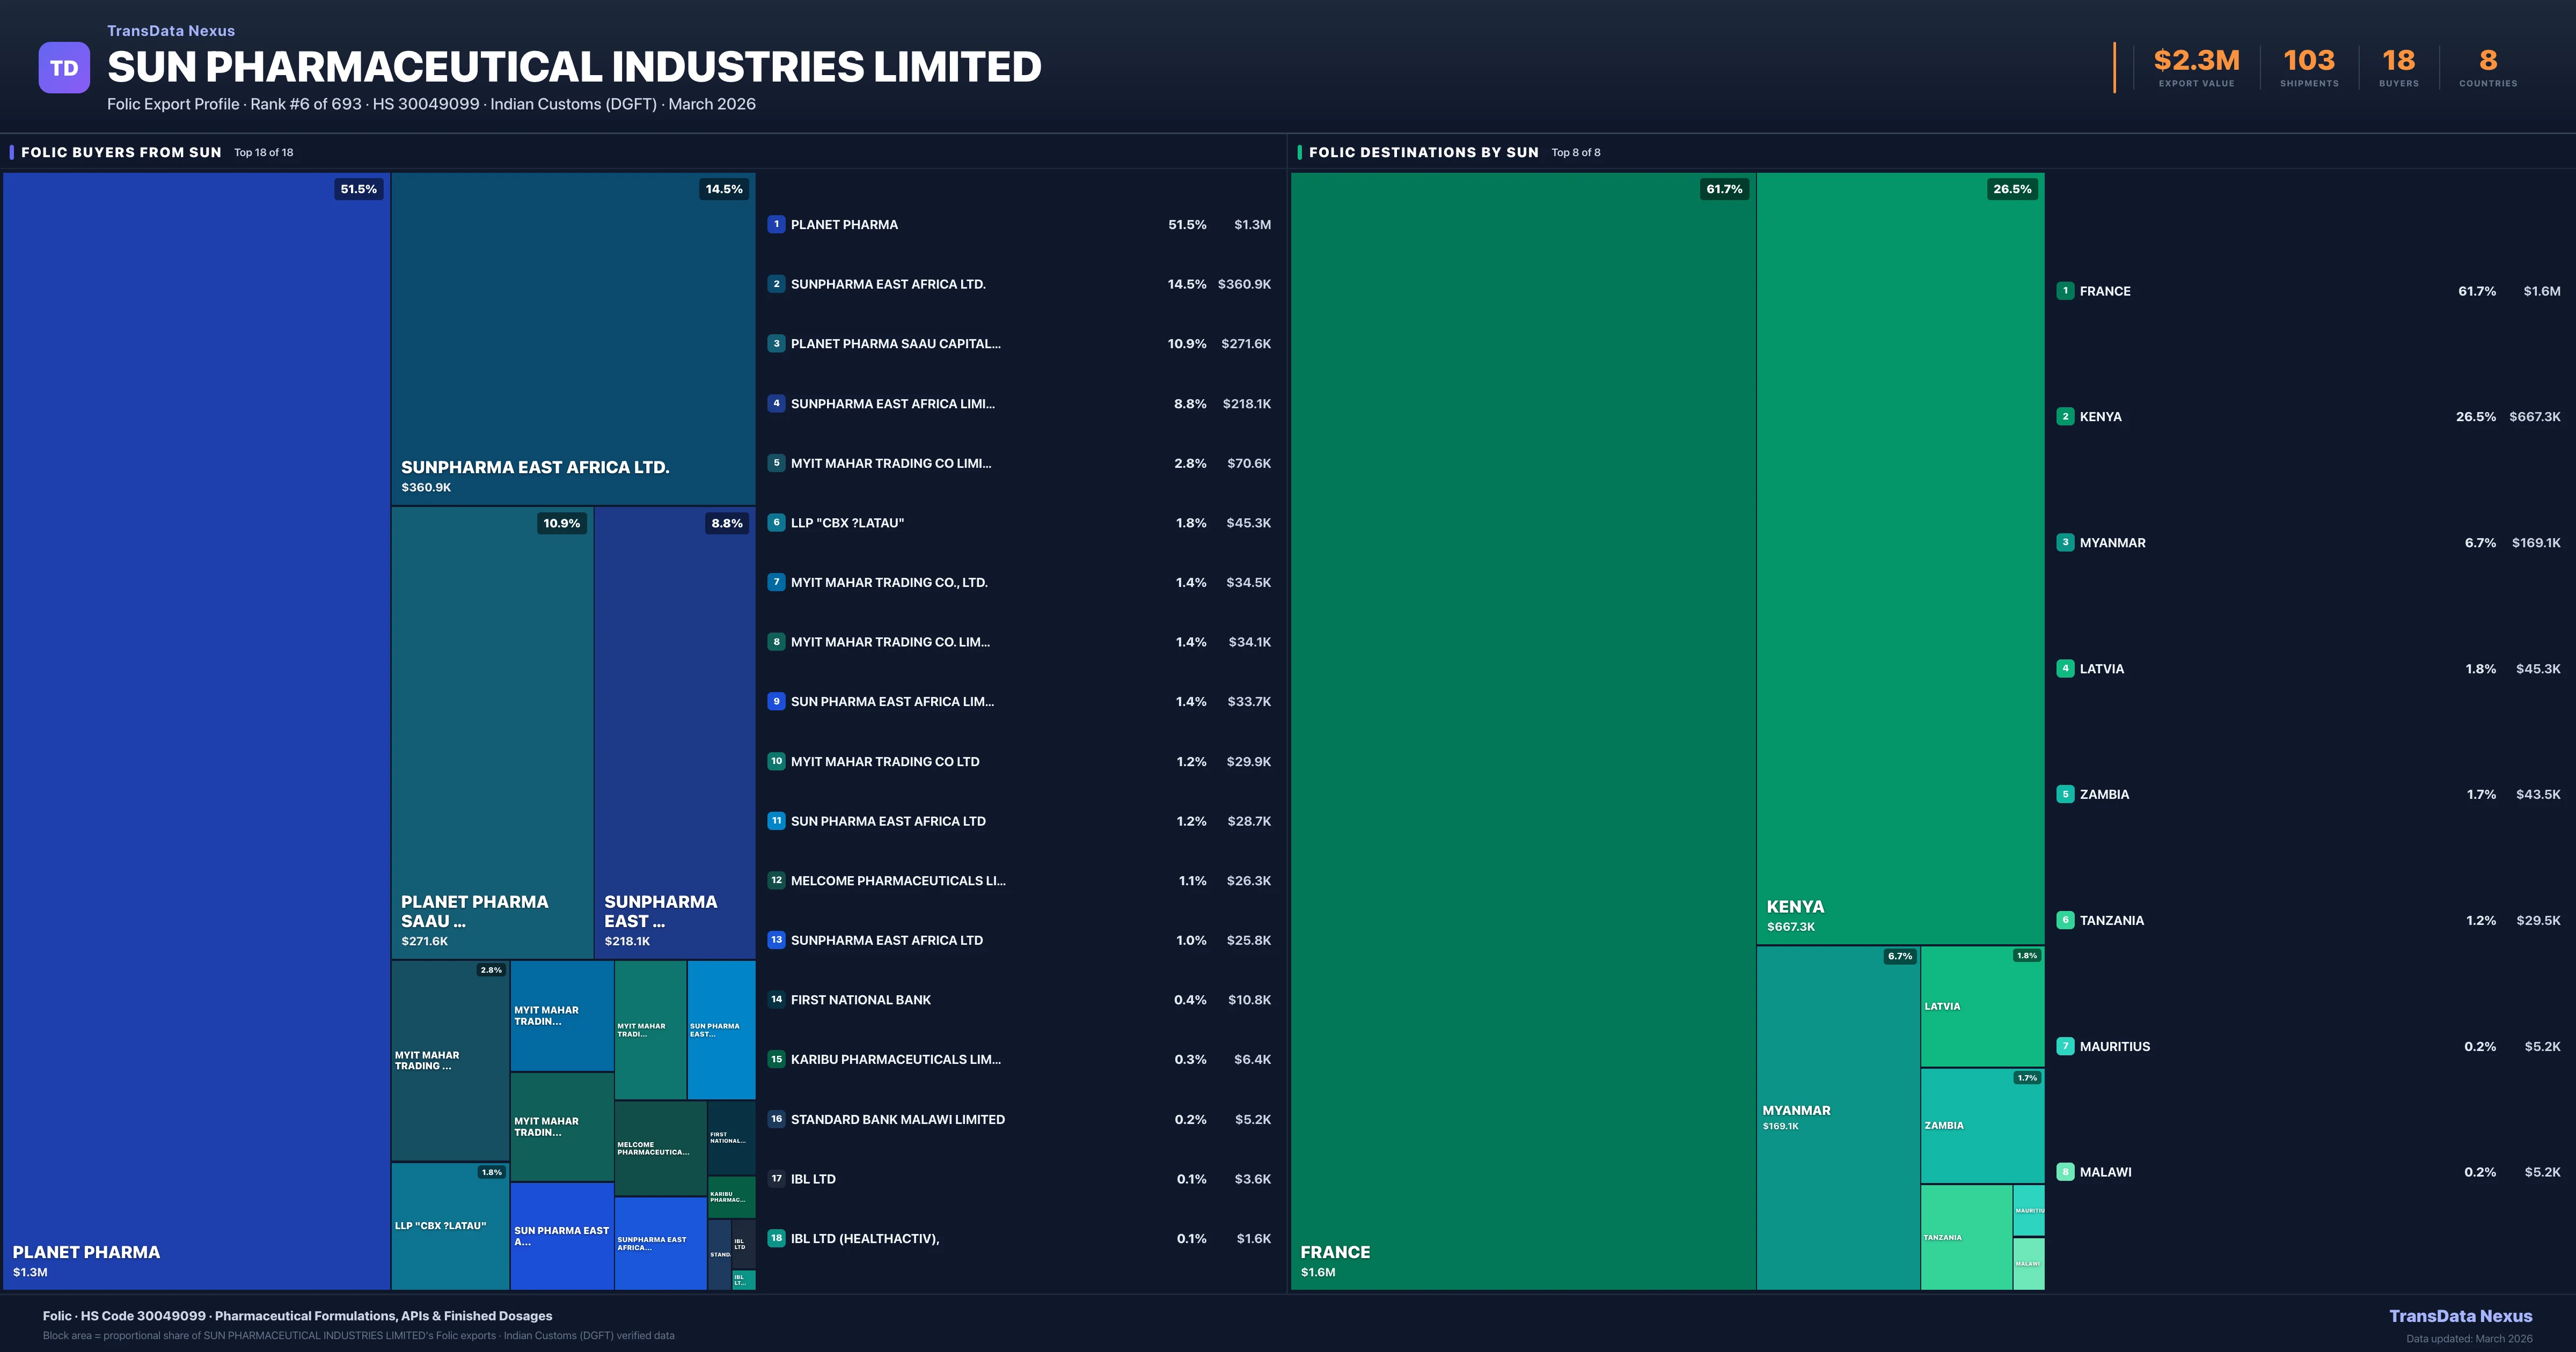
Task: Click rank 8 badge beside MALAWI
Action: (x=2065, y=1172)
